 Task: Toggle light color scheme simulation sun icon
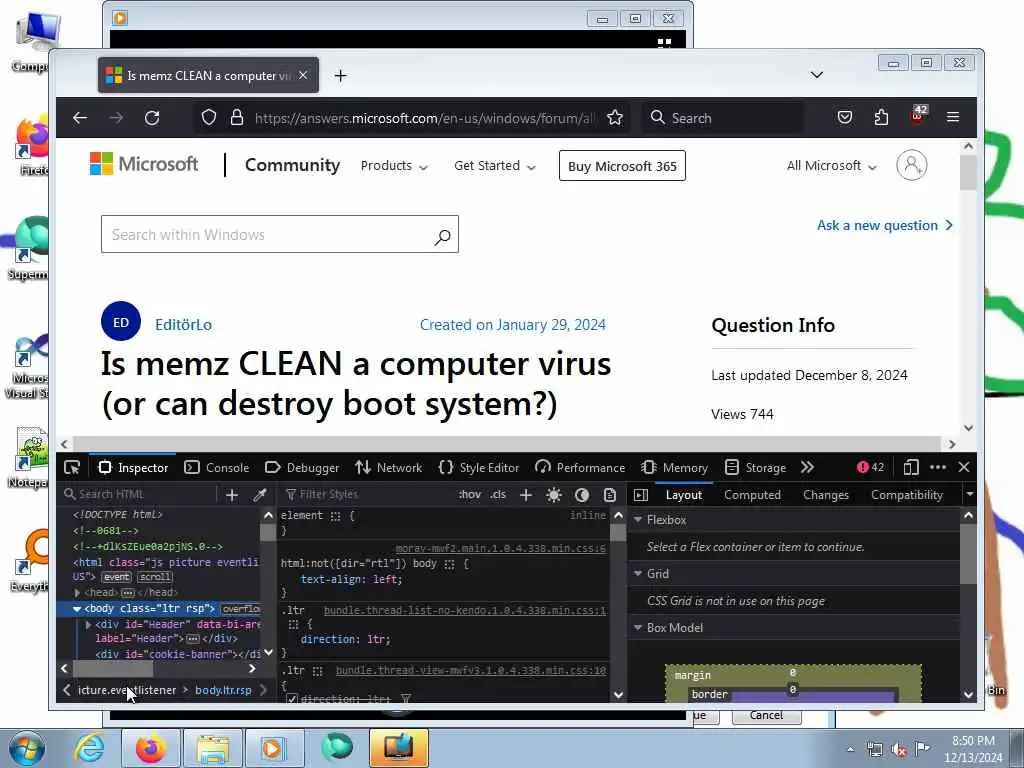[x=554, y=495]
